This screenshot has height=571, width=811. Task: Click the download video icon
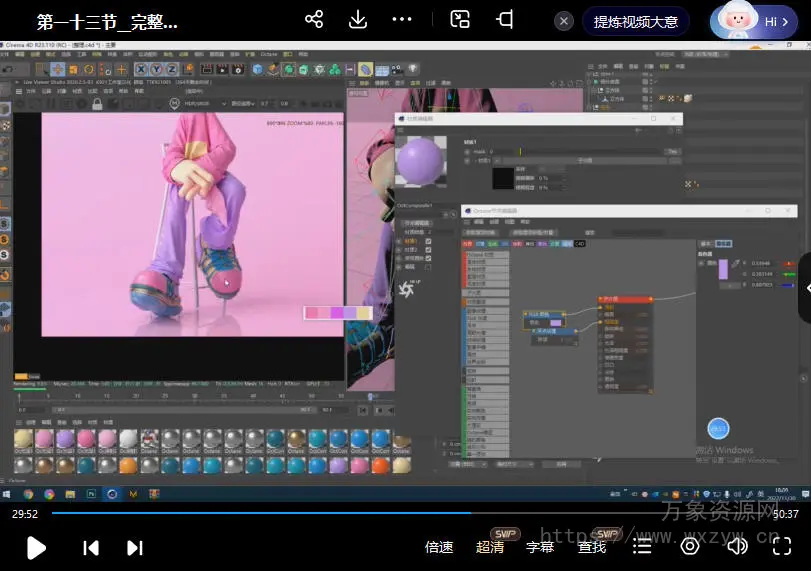(x=358, y=20)
